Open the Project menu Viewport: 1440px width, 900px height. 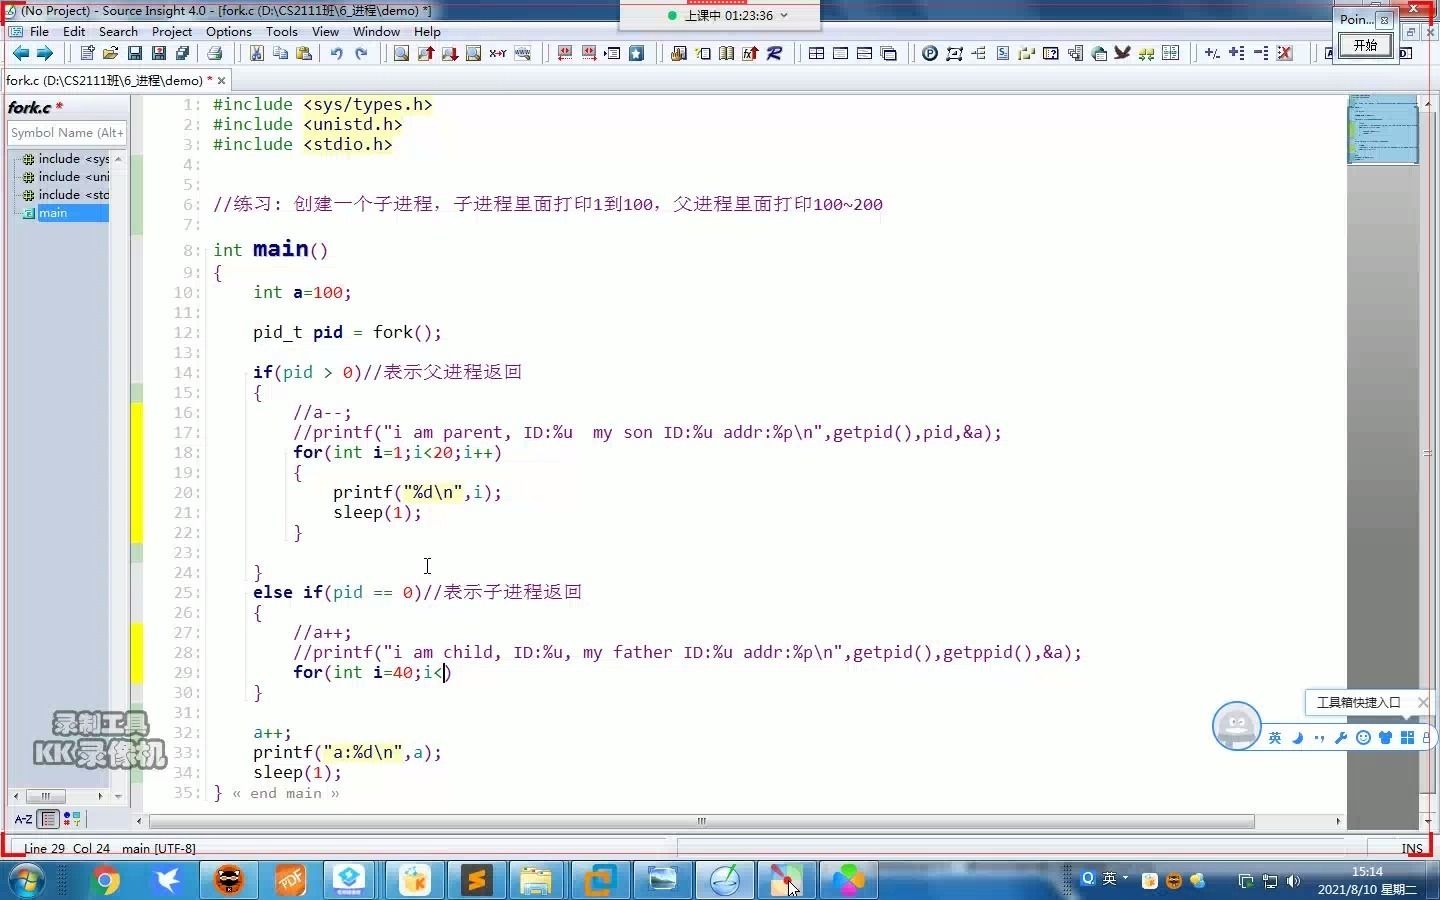[171, 31]
